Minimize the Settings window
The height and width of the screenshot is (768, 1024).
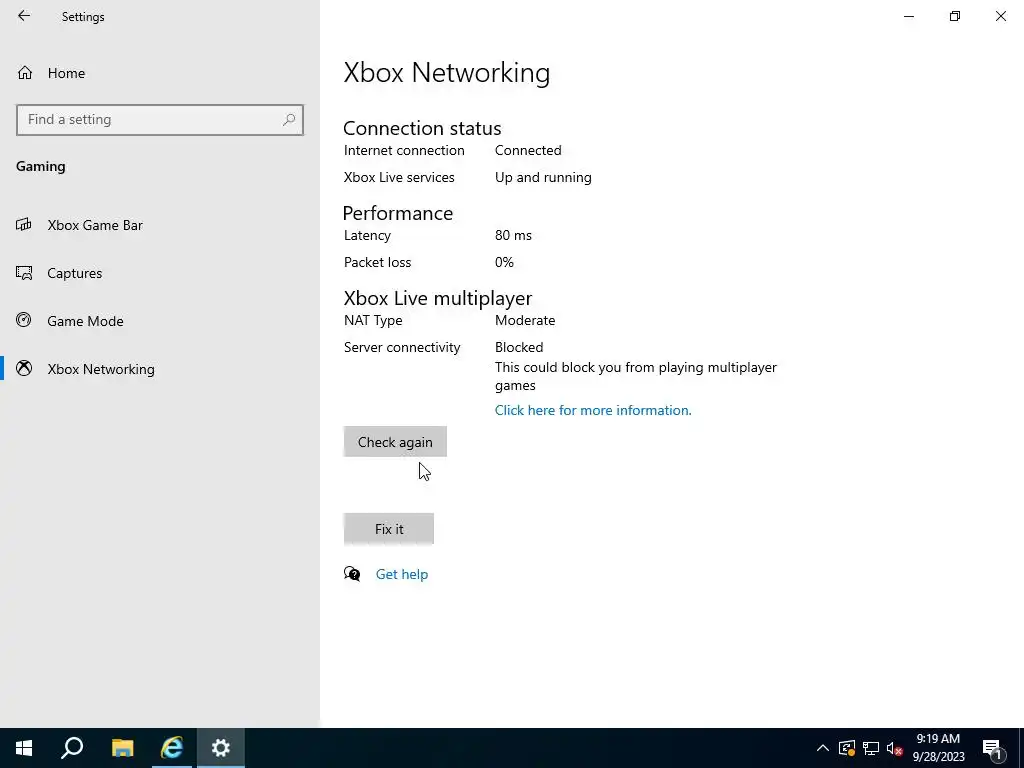coord(908,16)
